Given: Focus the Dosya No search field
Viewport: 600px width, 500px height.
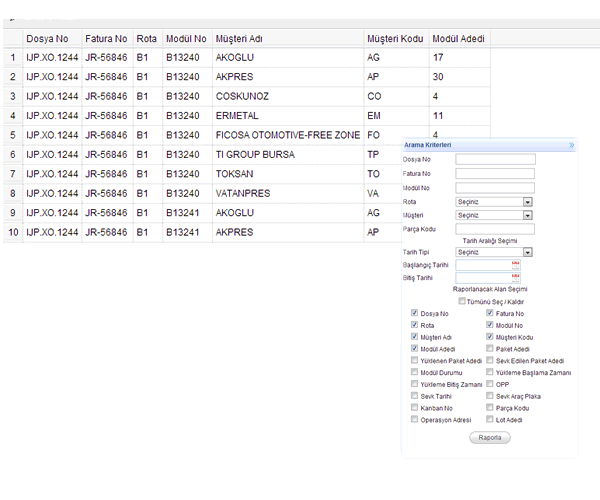Looking at the screenshot, I should tap(495, 159).
